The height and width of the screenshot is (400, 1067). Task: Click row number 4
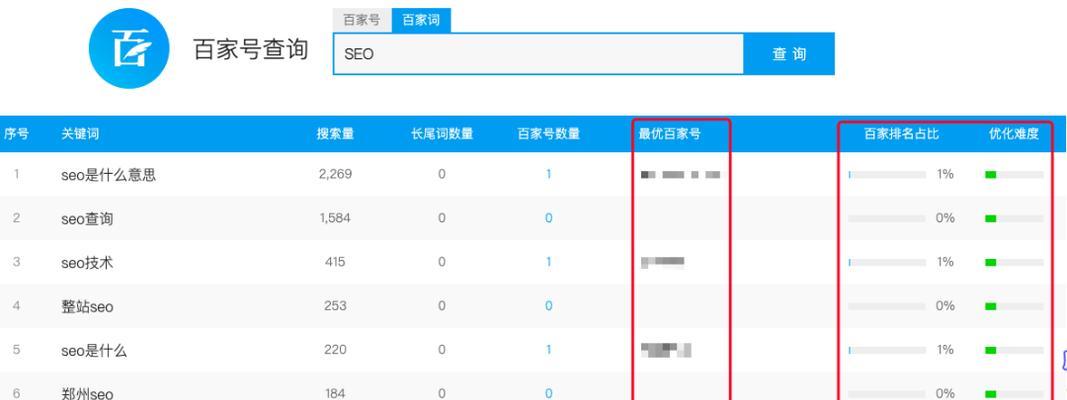(16, 306)
